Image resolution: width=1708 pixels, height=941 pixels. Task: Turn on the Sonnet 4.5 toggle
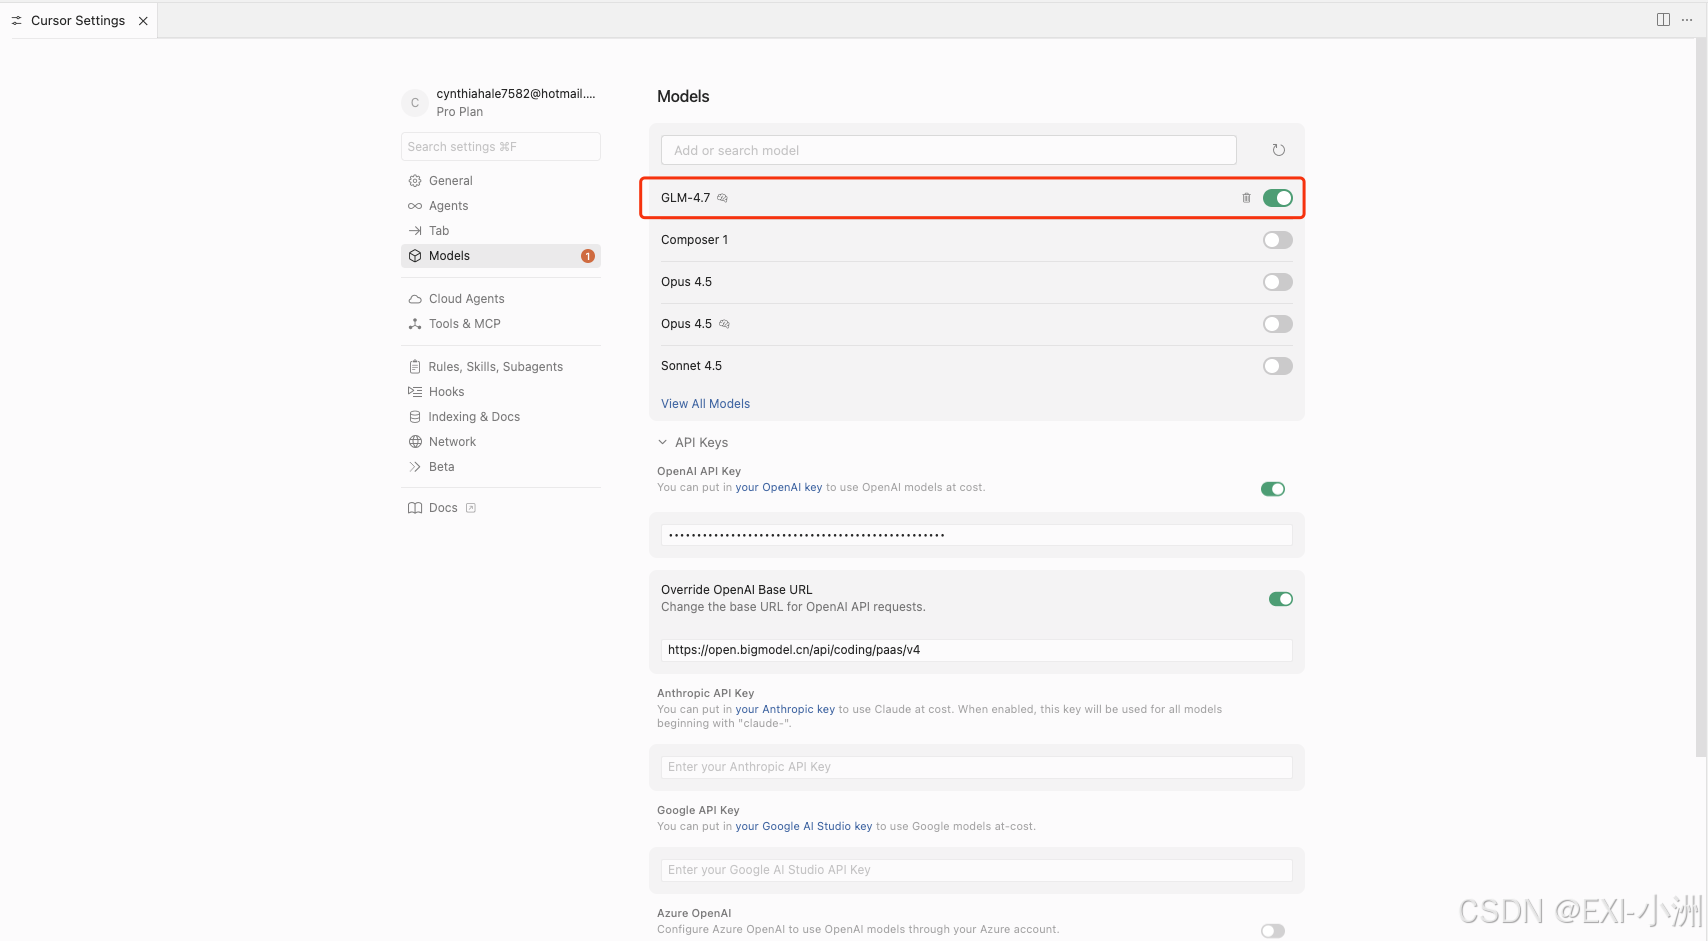pyautogui.click(x=1278, y=366)
